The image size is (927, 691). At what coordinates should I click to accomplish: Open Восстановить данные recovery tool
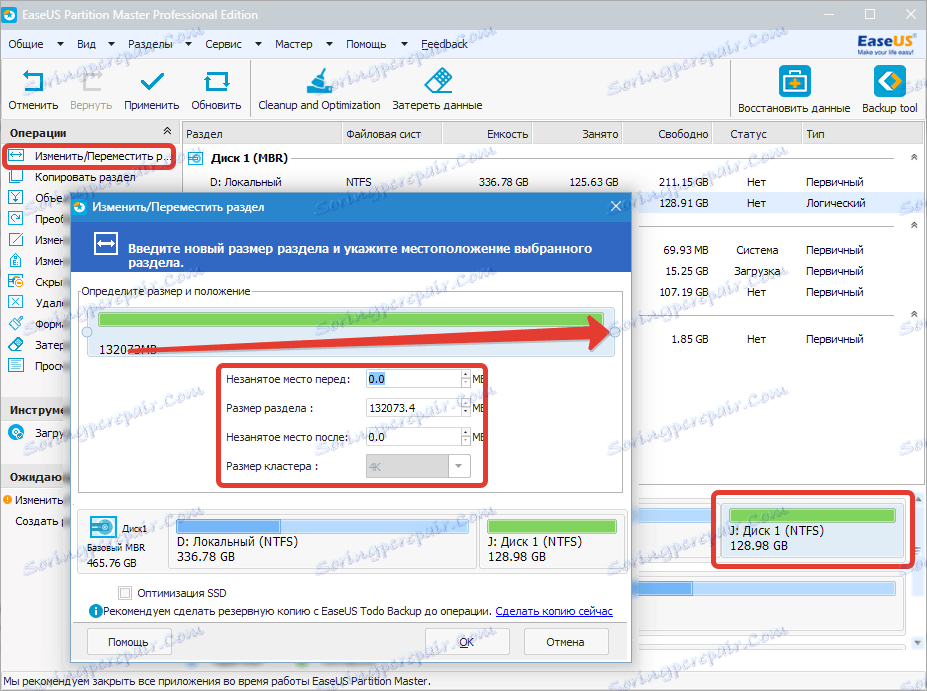pos(794,89)
